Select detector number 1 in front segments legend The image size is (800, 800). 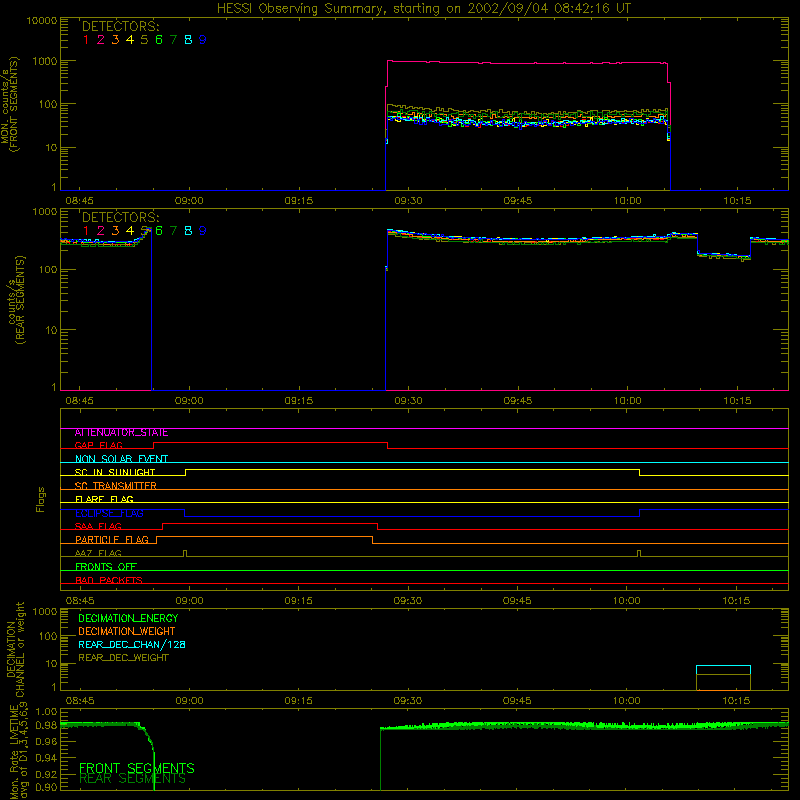click(x=86, y=40)
